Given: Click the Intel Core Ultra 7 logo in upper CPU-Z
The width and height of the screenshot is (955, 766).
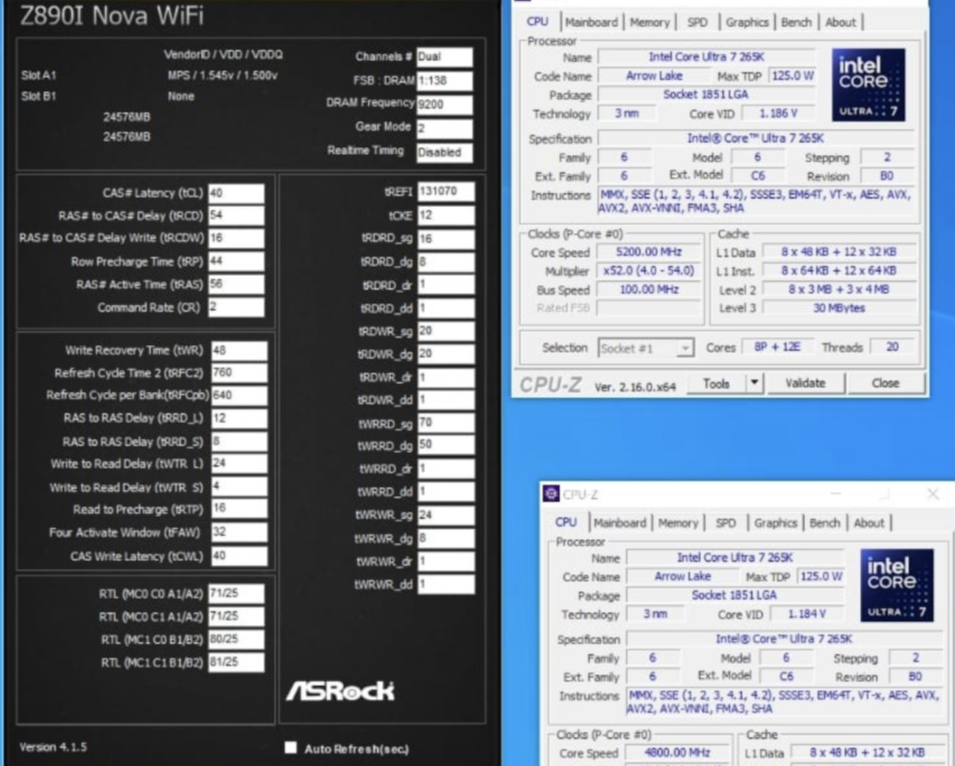Looking at the screenshot, I should tap(869, 85).
